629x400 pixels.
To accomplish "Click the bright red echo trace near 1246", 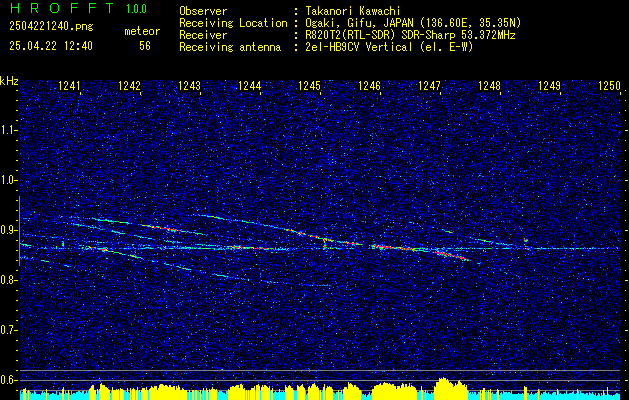I will point(395,248).
